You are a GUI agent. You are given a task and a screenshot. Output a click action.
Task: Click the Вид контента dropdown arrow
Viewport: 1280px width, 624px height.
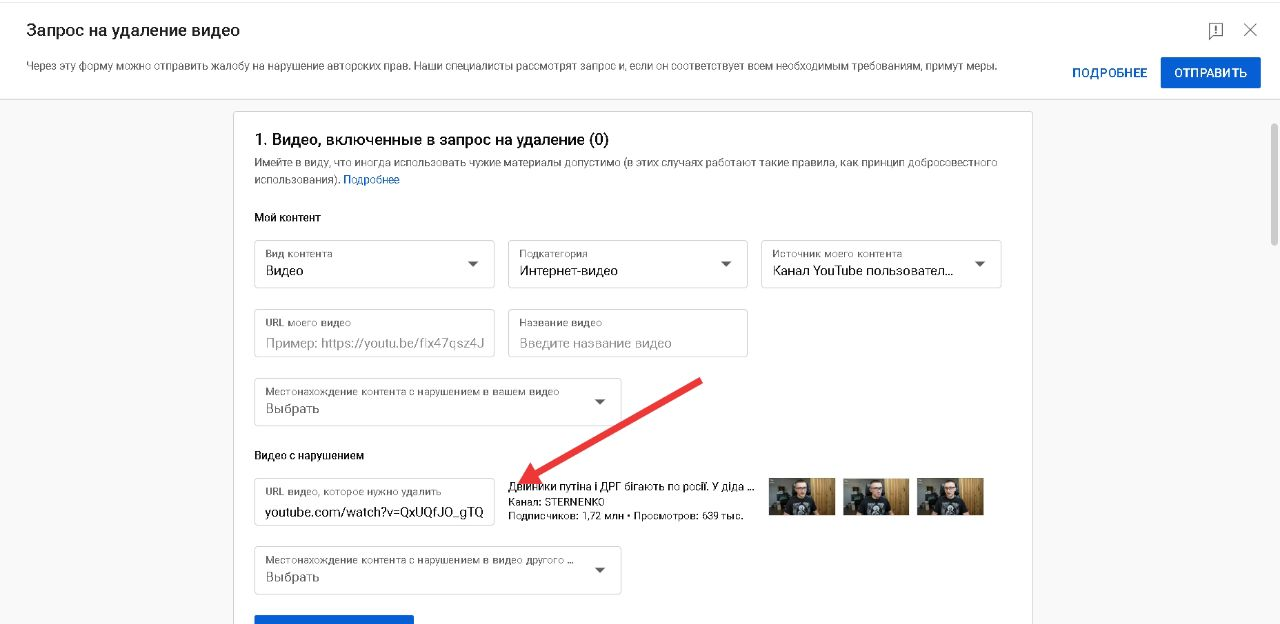[473, 264]
